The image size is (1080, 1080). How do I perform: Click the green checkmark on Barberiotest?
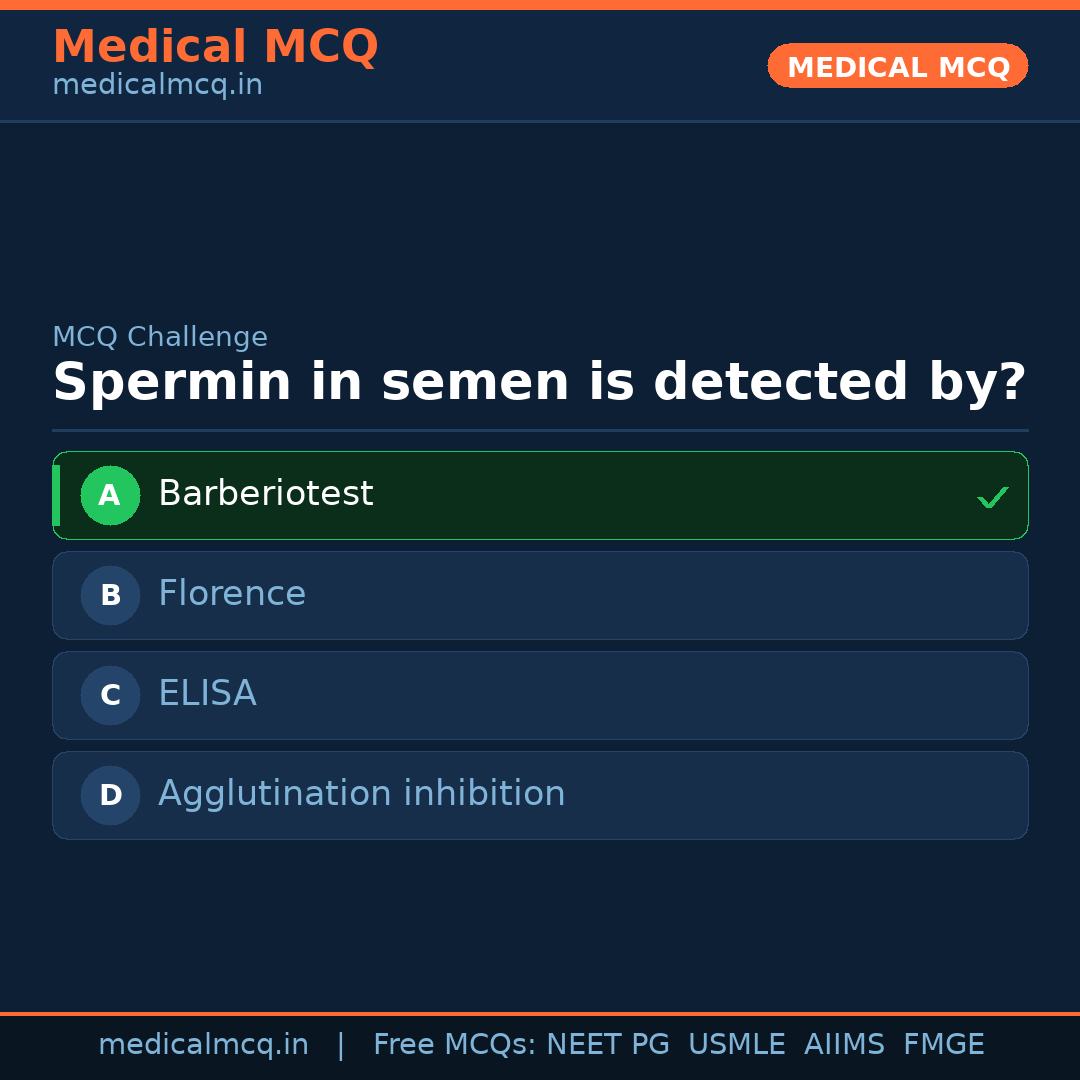tap(992, 497)
